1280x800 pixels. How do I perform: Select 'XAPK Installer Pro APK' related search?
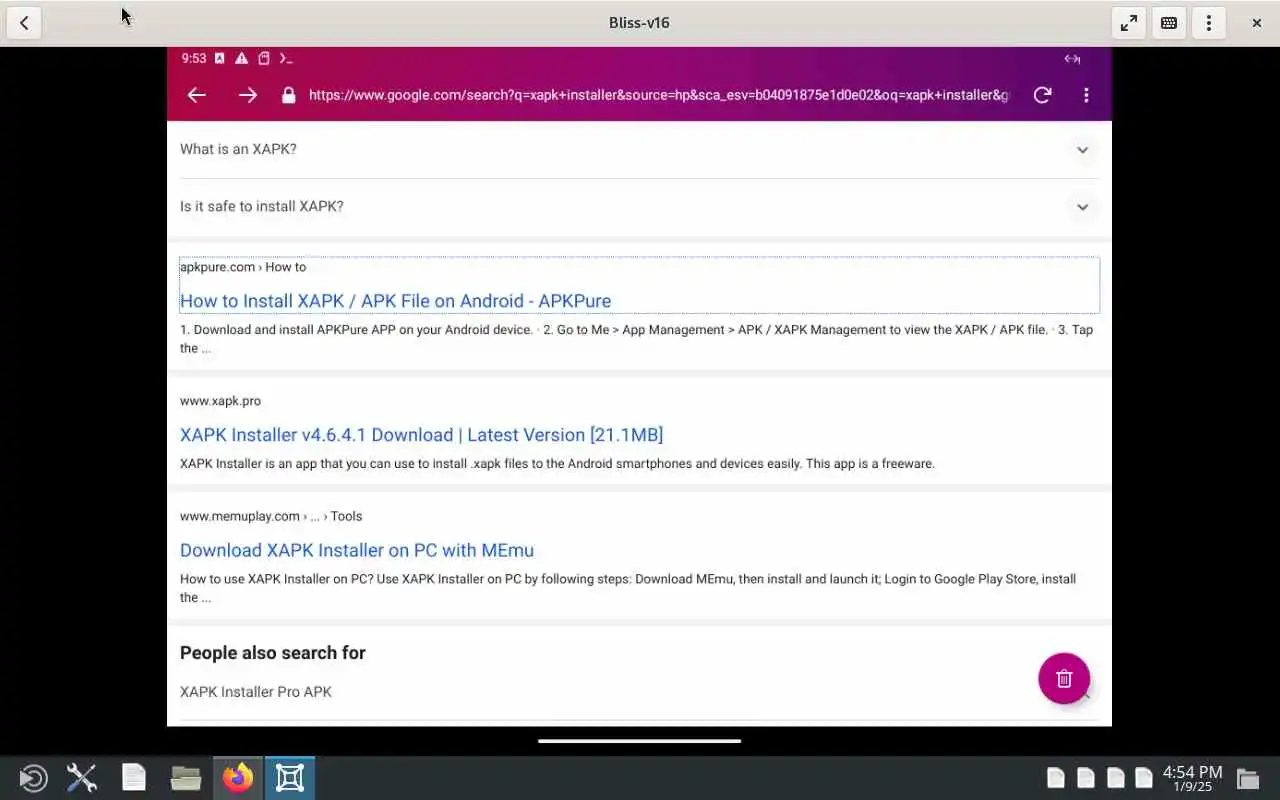click(256, 692)
